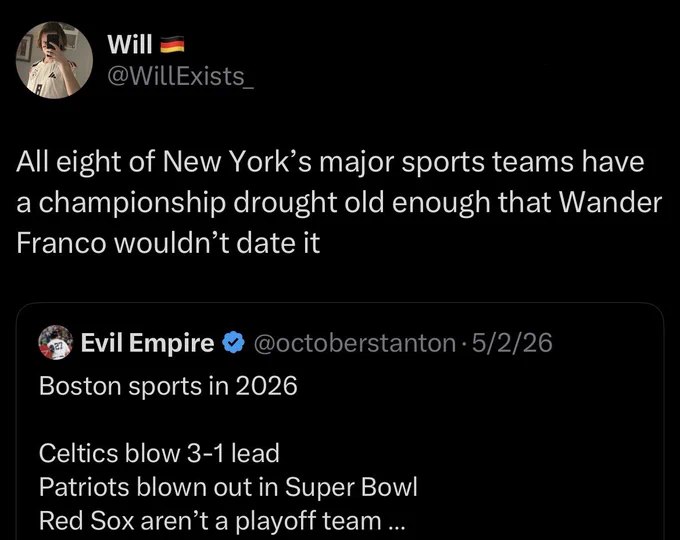Open the quoted tweet about Boston sports
680x540 pixels.
pos(340,421)
